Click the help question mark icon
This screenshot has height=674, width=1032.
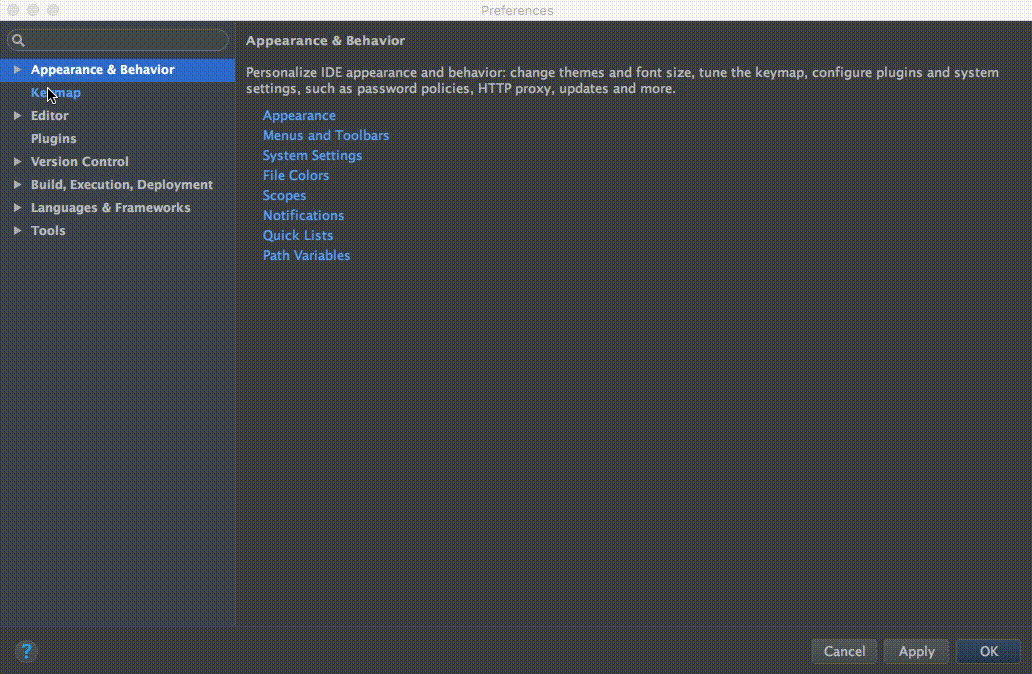point(26,651)
